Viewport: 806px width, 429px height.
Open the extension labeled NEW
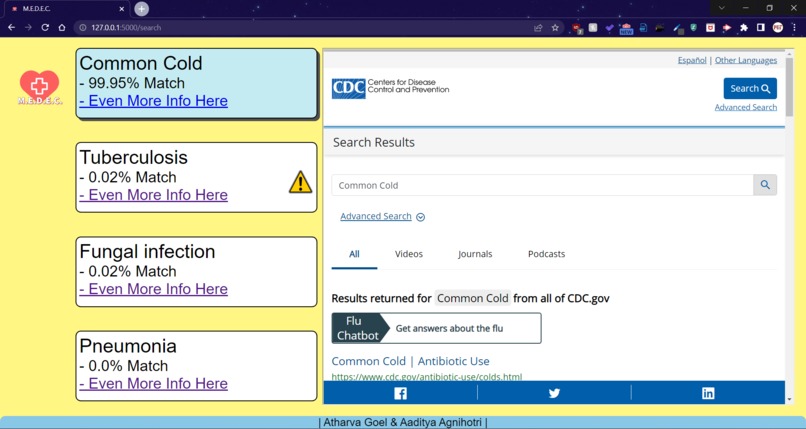626,28
